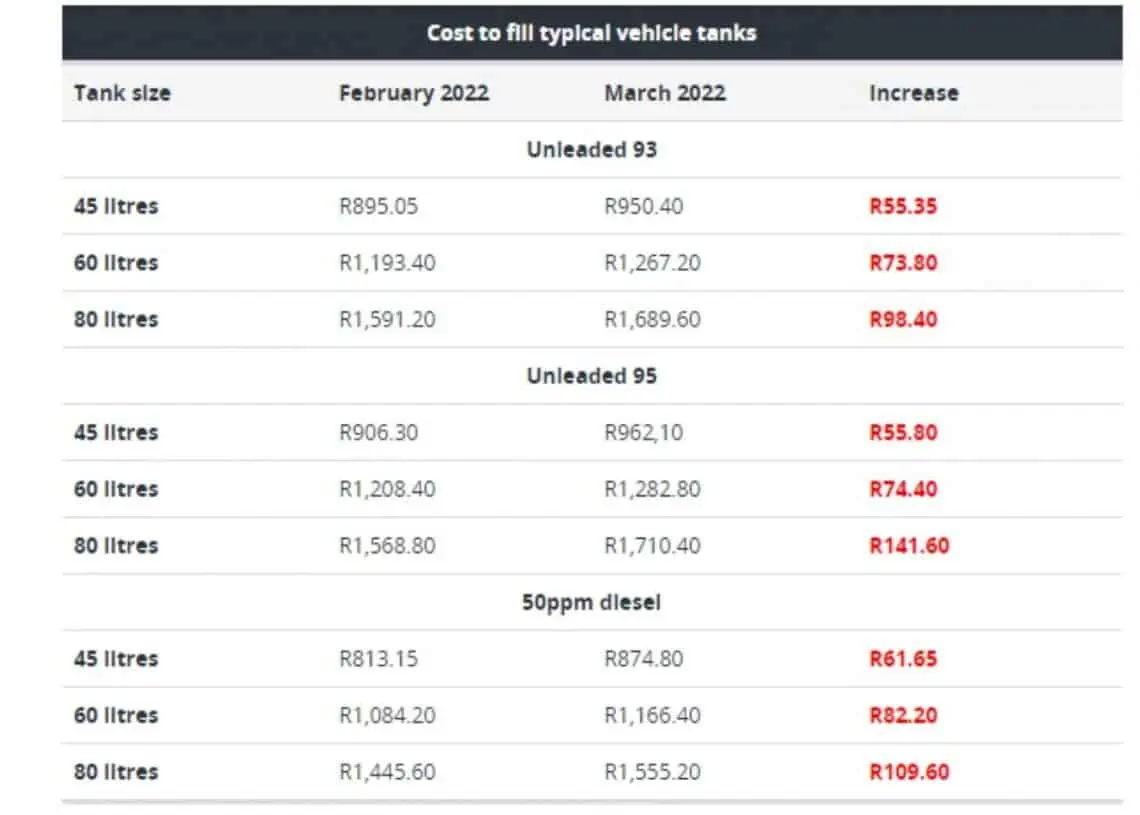Click the 'Cost to fill typical vehicle tanks' header

point(591,33)
